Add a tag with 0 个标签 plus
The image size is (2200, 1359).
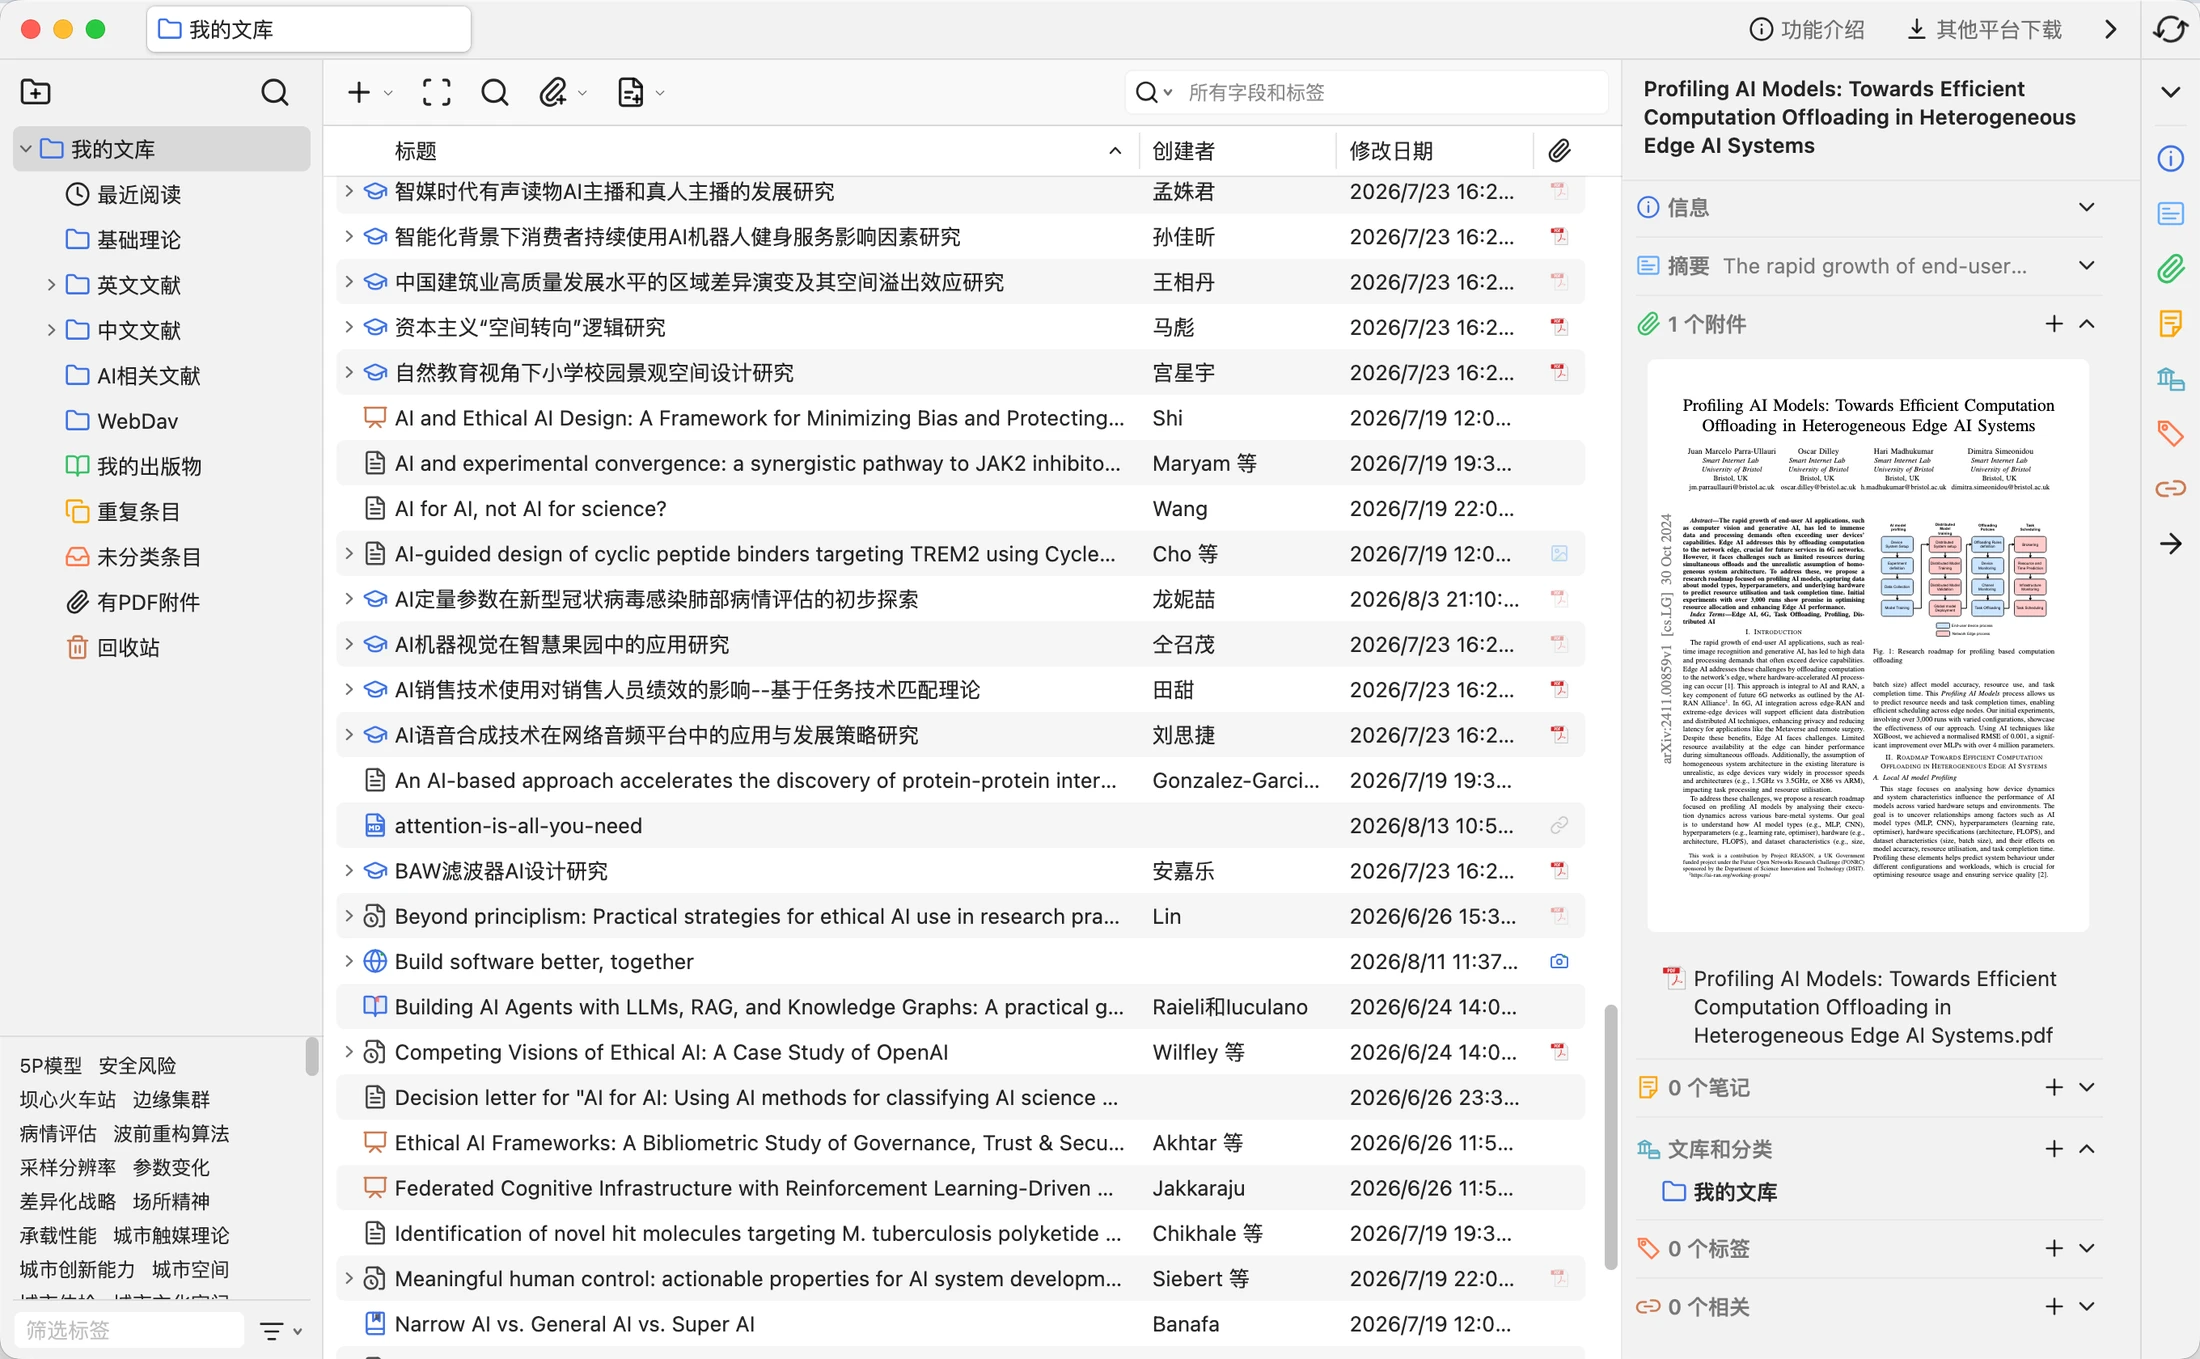point(2053,1248)
